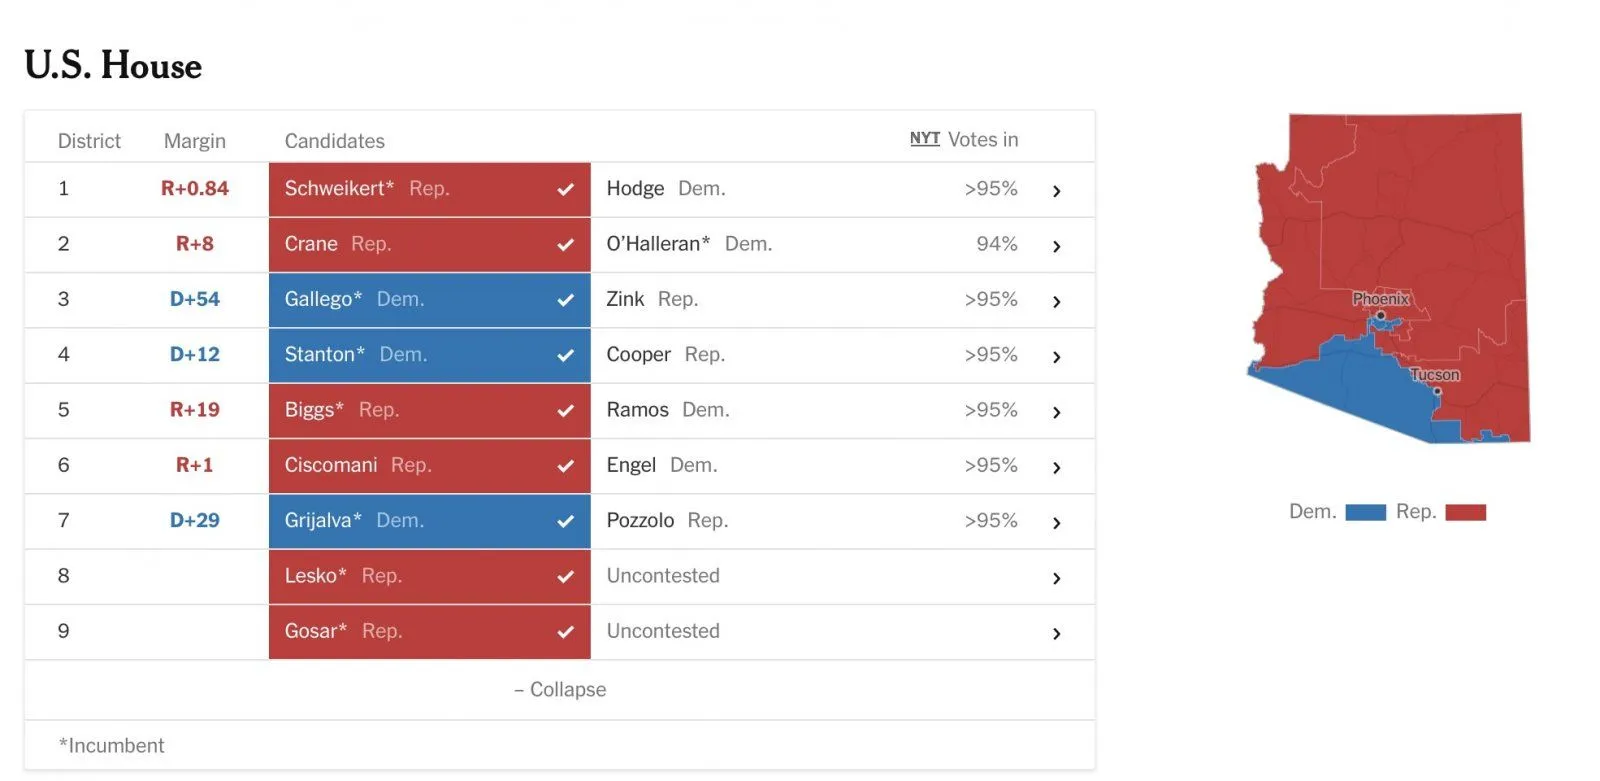The image size is (1600, 781).
Task: Click the blue Dem. legend swatch
Action: [1365, 513]
